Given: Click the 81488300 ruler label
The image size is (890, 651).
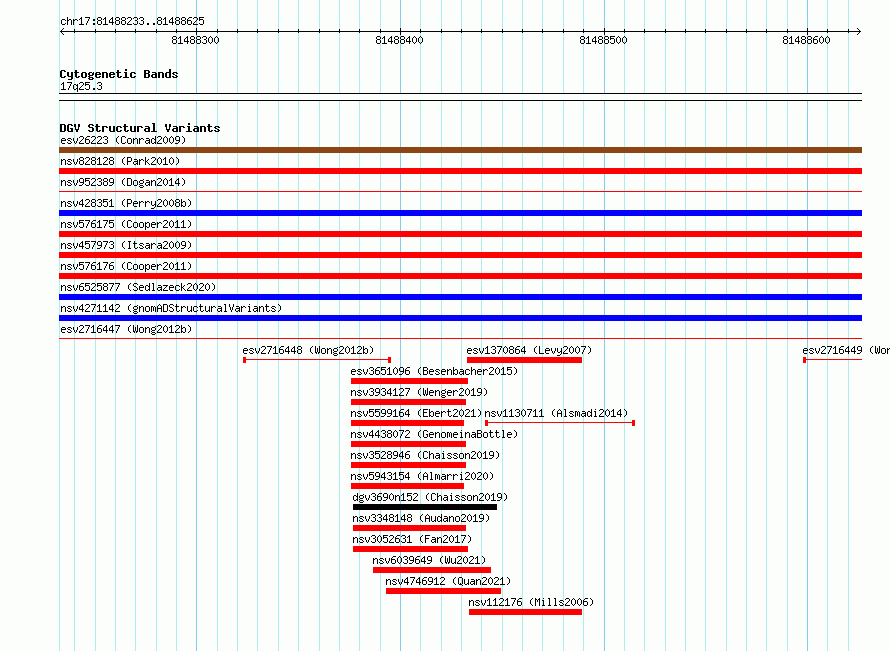Looking at the screenshot, I should click(195, 40).
